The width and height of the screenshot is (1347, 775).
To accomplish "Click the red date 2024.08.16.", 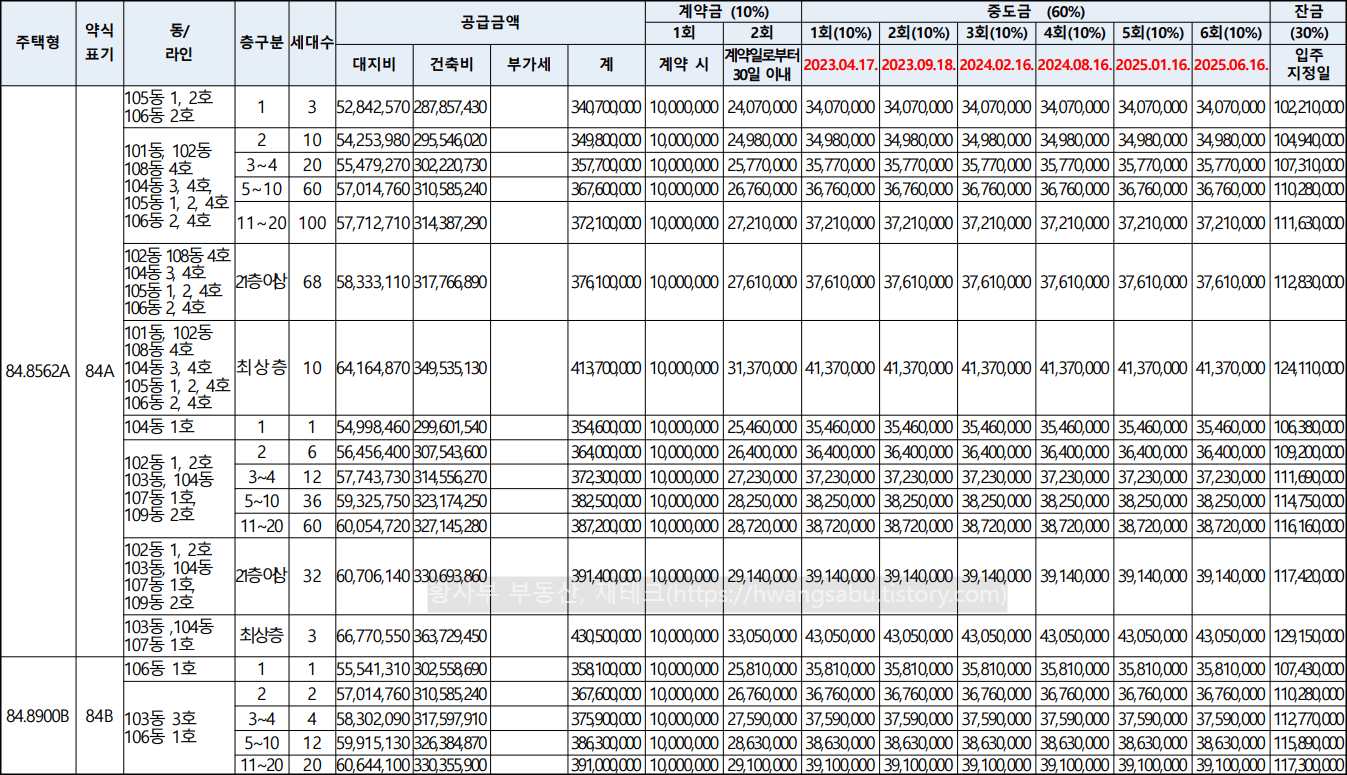I will pos(1075,65).
